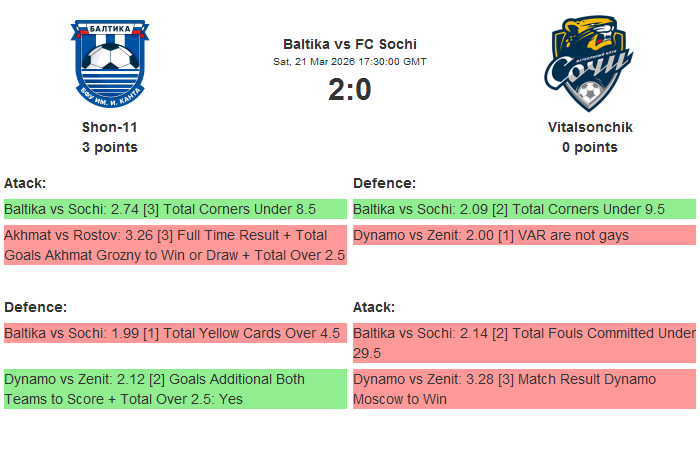Select the Both Teams to Score bet row

coord(175,389)
